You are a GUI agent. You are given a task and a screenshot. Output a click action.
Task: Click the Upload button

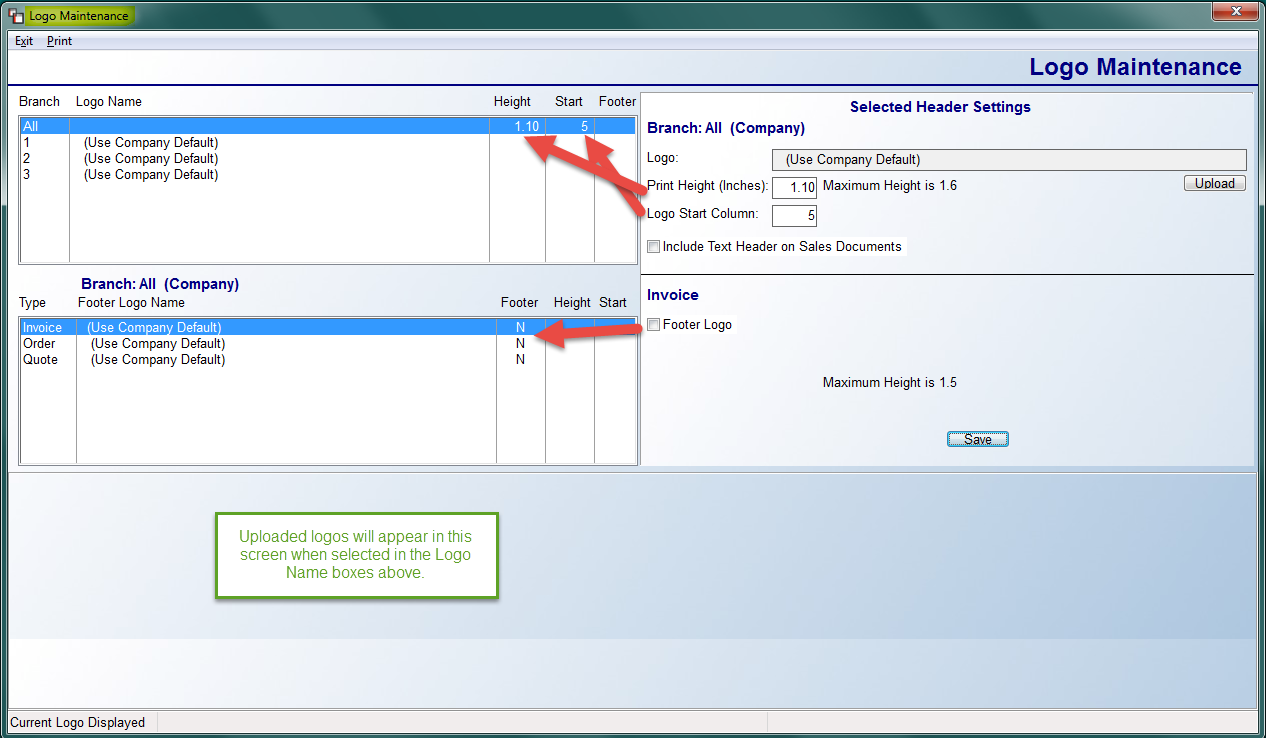1214,184
